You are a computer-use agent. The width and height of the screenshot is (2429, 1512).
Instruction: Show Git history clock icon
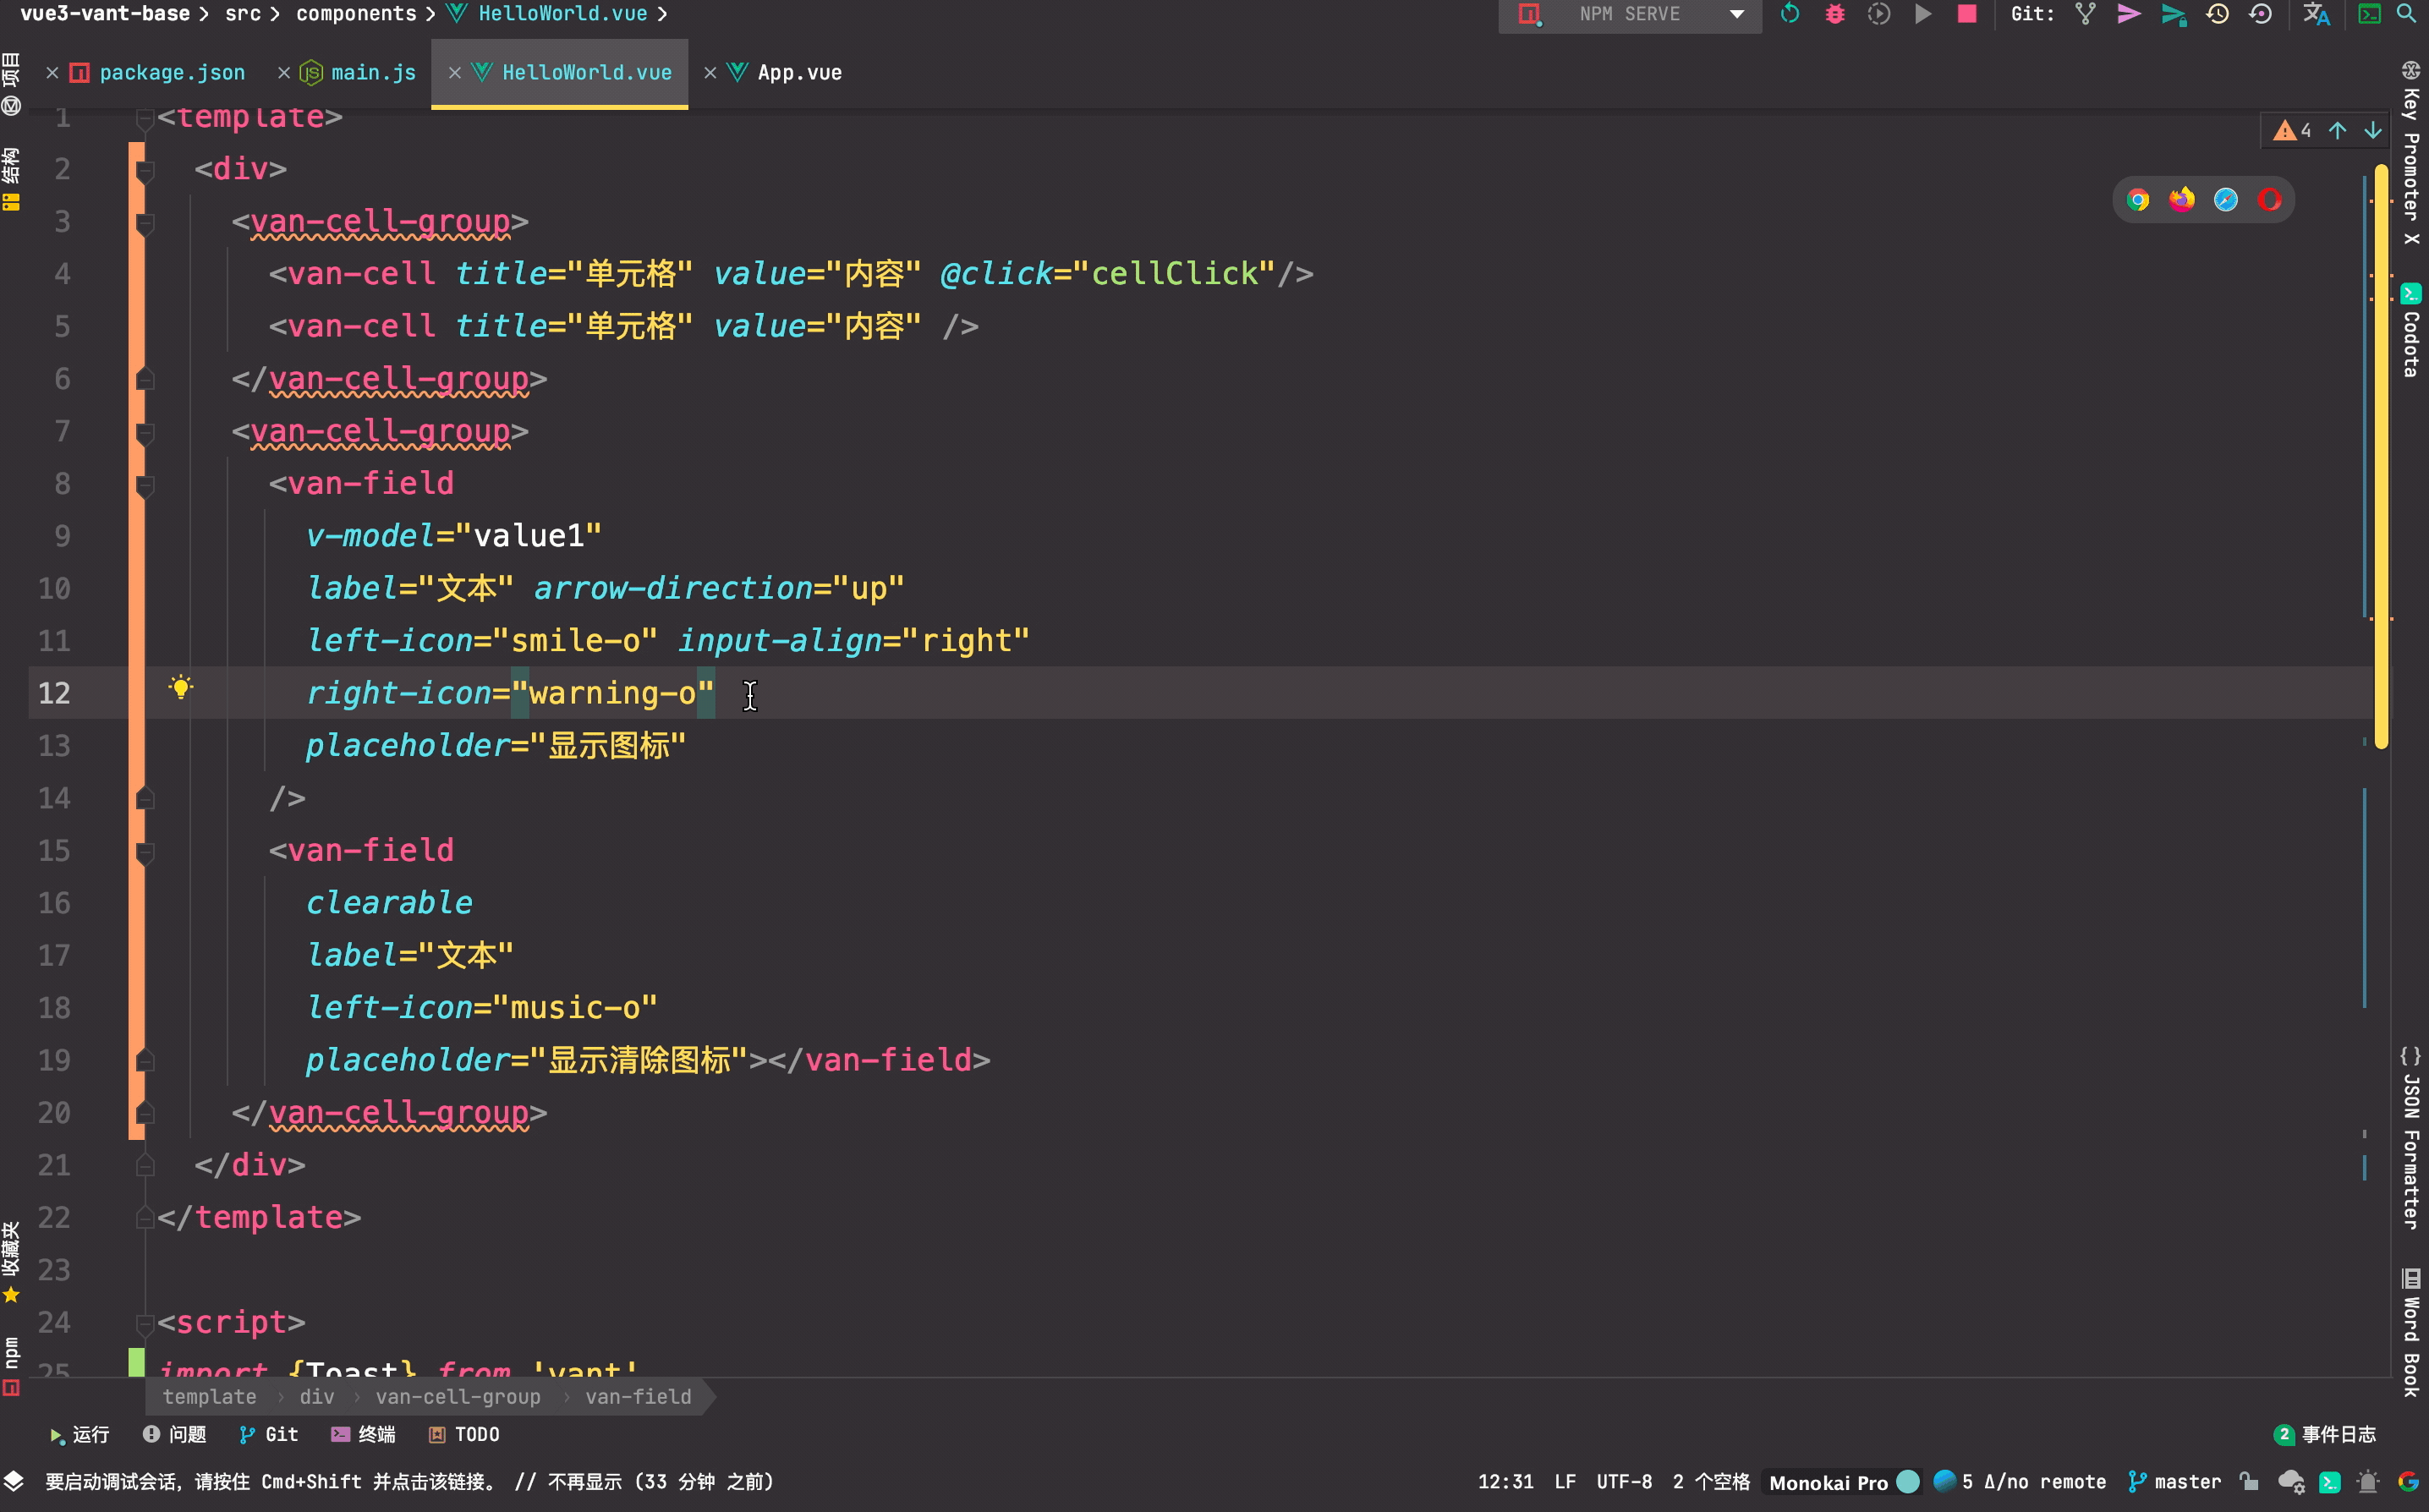point(2217,14)
